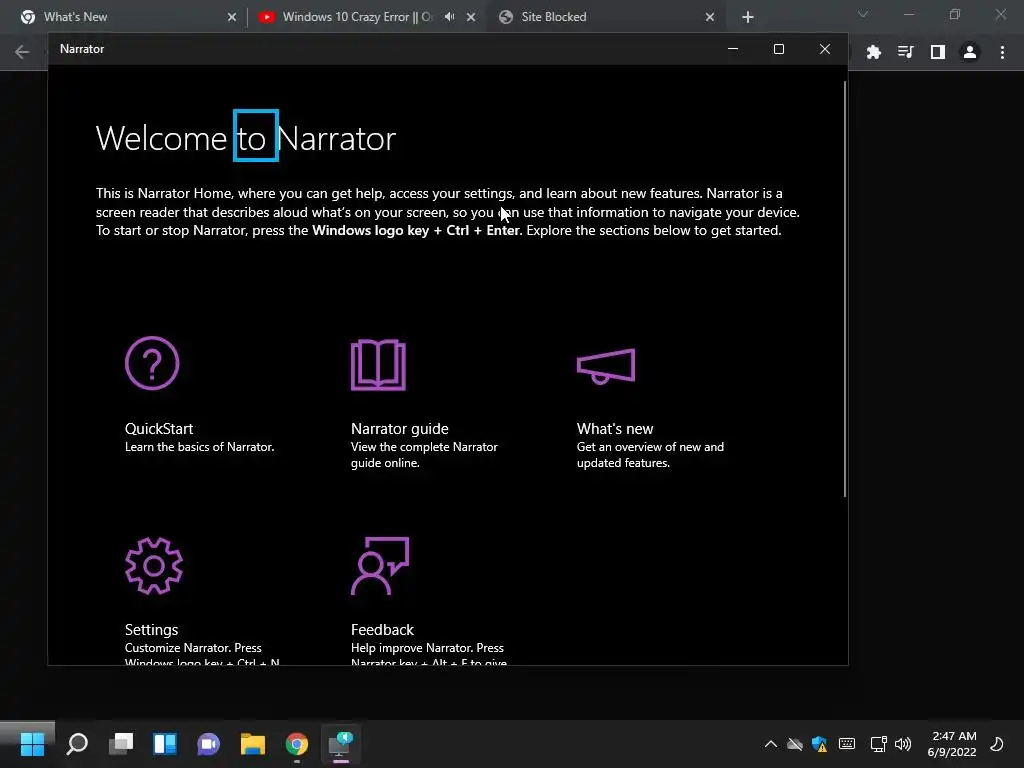Viewport: 1024px width, 768px height.
Task: Click the QuickStart title link
Action: (x=159, y=428)
